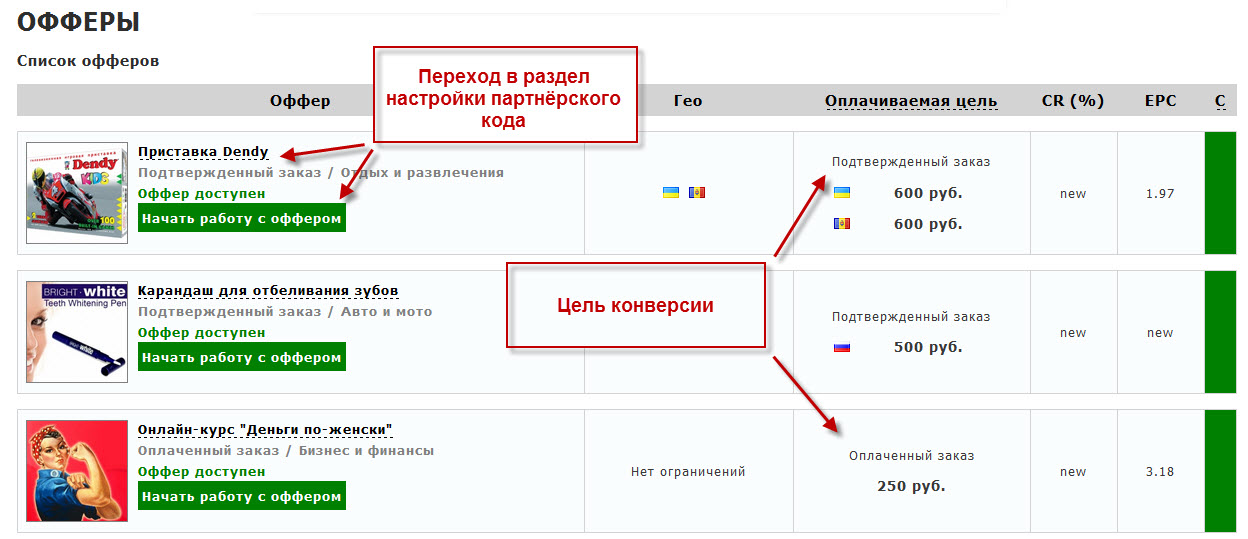Image resolution: width=1248 pixels, height=539 pixels.
Task: Click the "Оплачиваемая цель" column header
Action: [910, 101]
